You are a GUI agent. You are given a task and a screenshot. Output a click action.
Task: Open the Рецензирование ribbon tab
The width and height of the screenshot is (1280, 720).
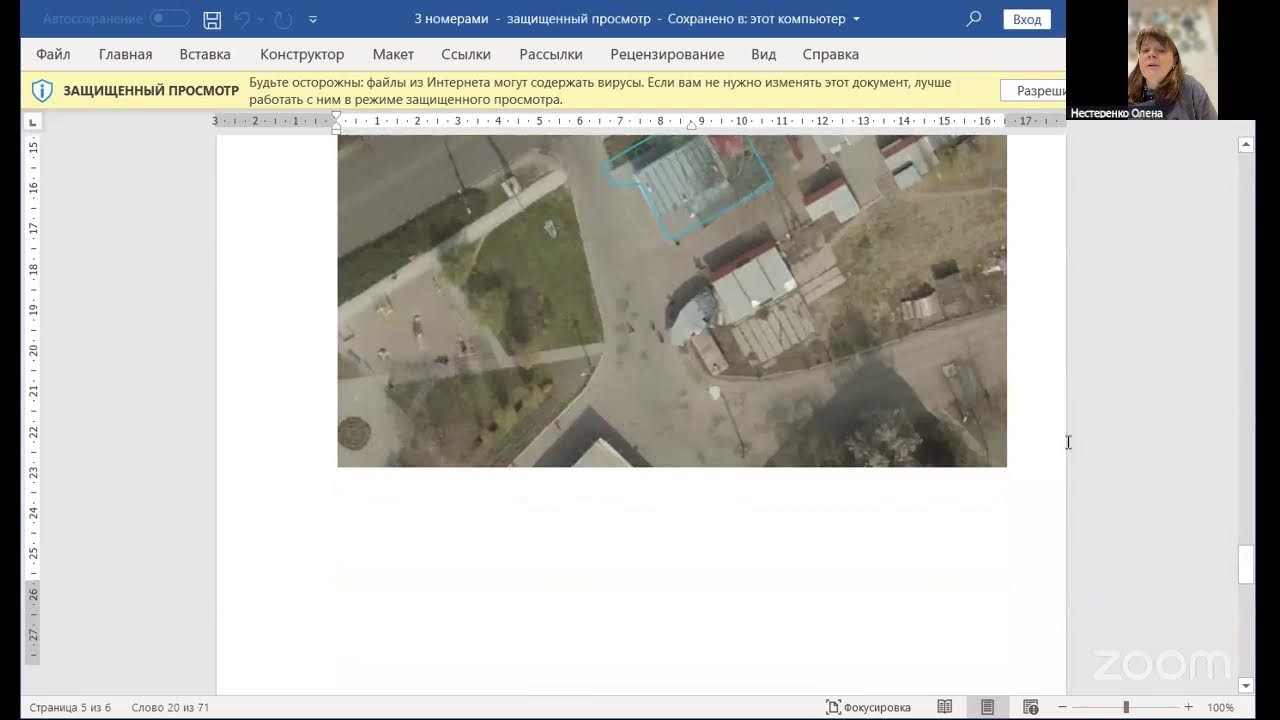pyautogui.click(x=667, y=54)
